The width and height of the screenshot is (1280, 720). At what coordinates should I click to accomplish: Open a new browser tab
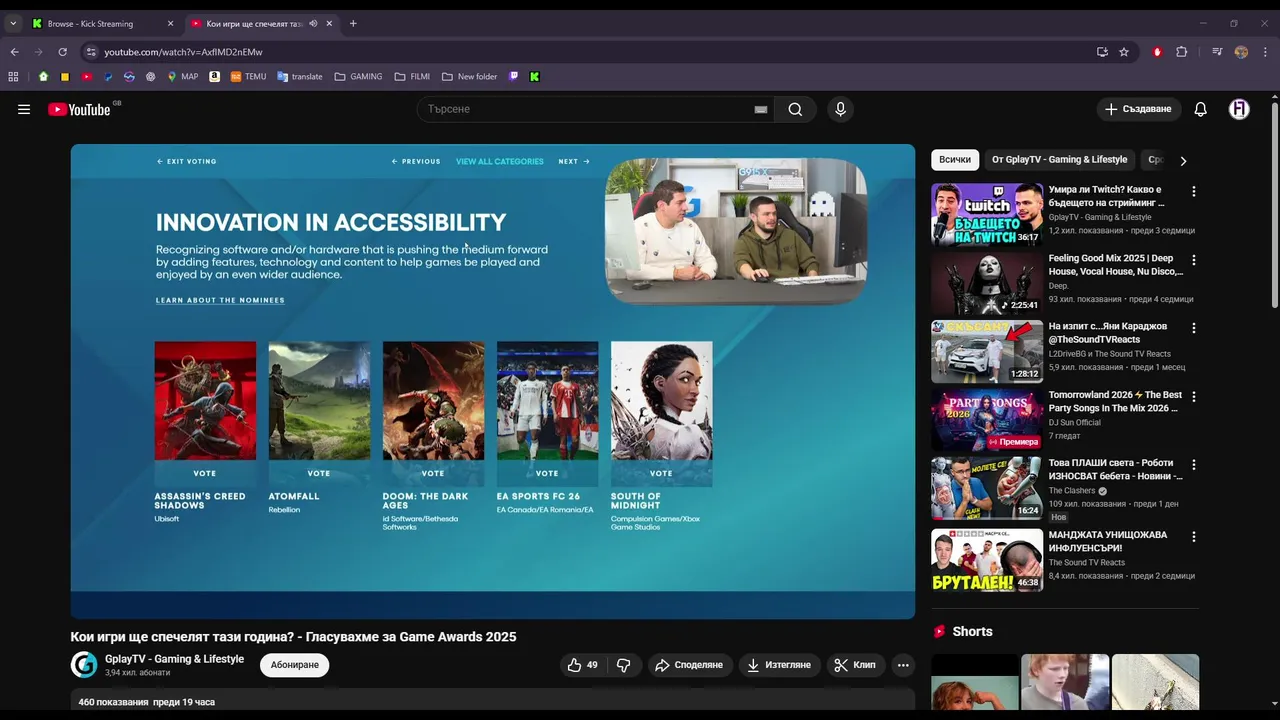pos(353,23)
